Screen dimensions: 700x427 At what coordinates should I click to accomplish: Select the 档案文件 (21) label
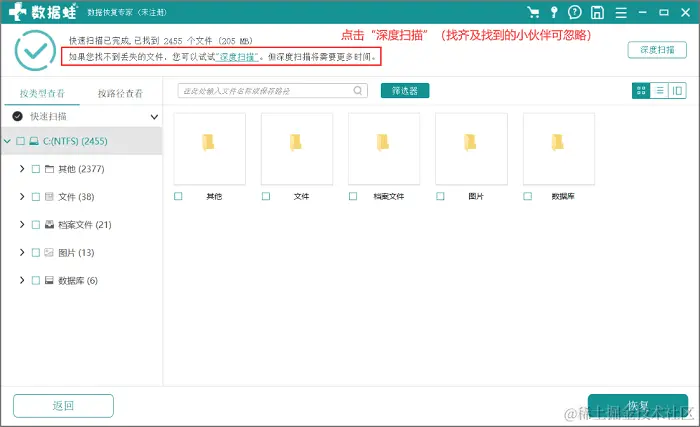[x=85, y=225]
